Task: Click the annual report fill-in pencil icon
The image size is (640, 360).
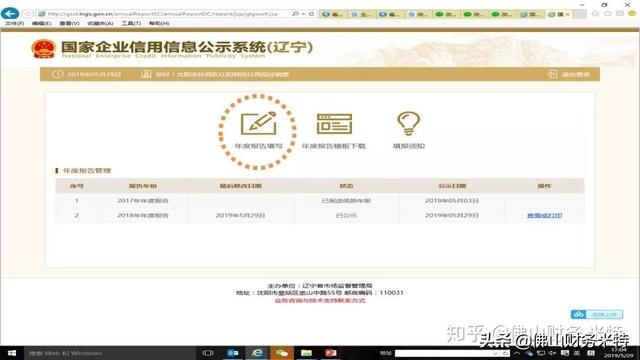Action: 258,123
